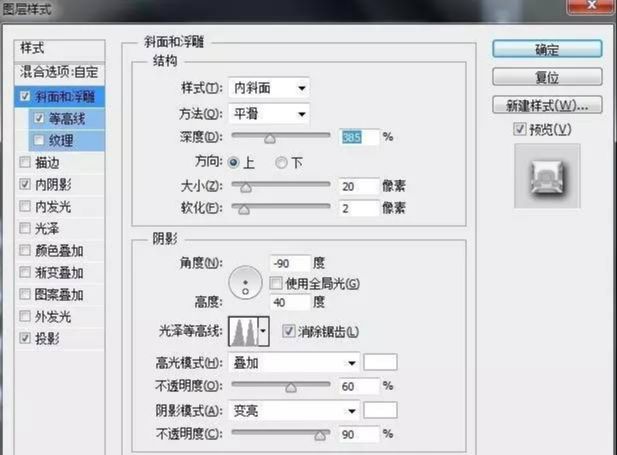The image size is (617, 455).
Task: Click the 大小 pixel value field
Action: pos(359,186)
